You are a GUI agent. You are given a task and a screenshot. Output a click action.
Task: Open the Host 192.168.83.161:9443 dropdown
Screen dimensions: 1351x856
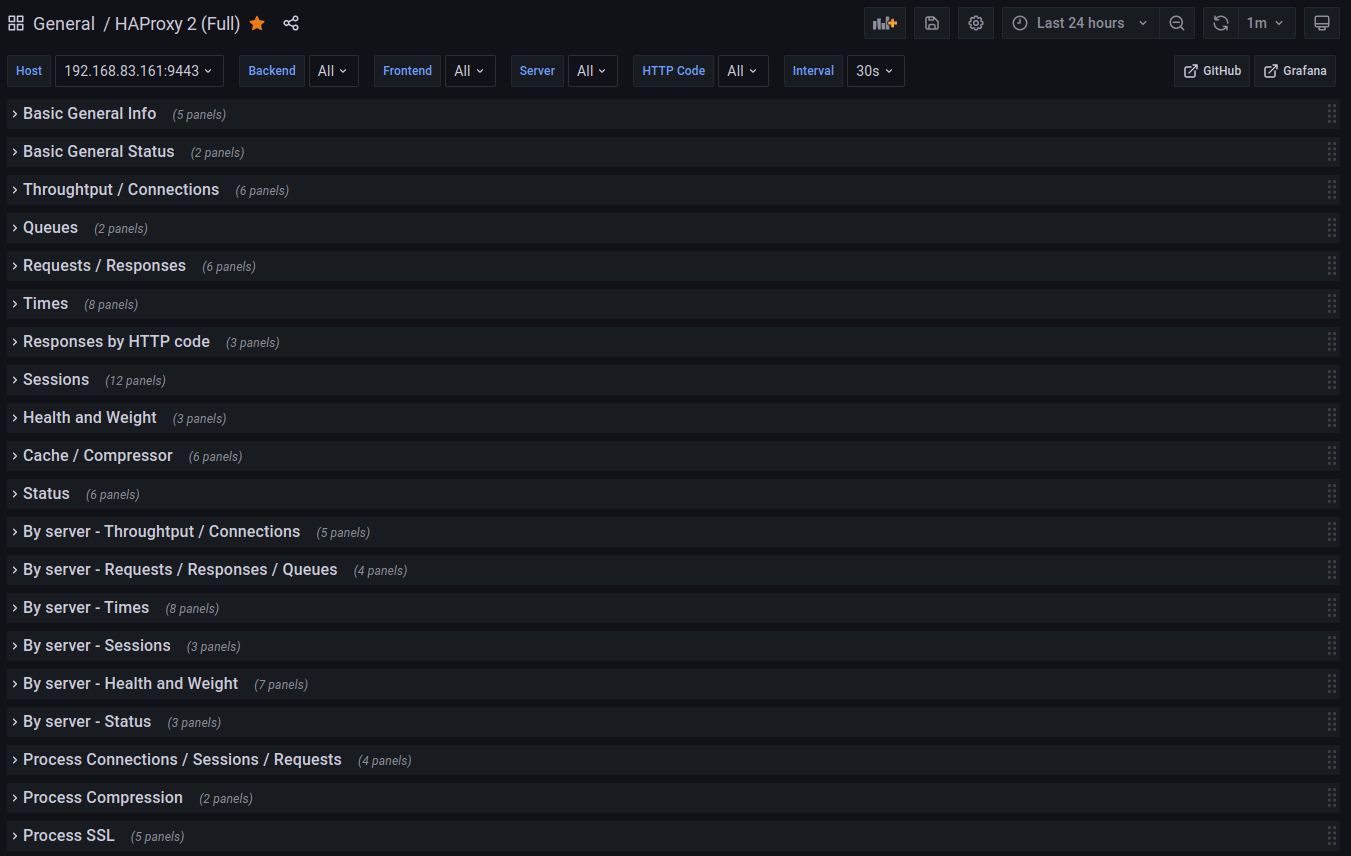(139, 71)
